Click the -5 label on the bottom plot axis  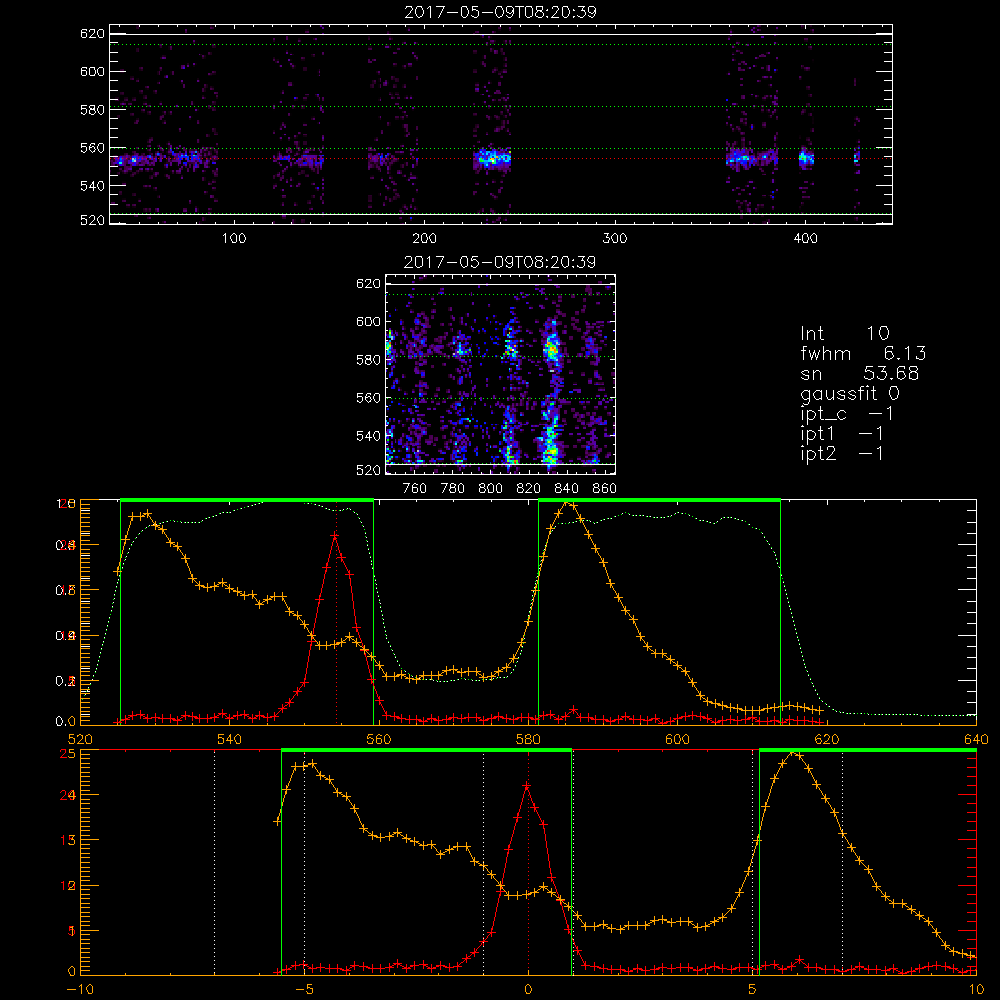click(x=304, y=989)
